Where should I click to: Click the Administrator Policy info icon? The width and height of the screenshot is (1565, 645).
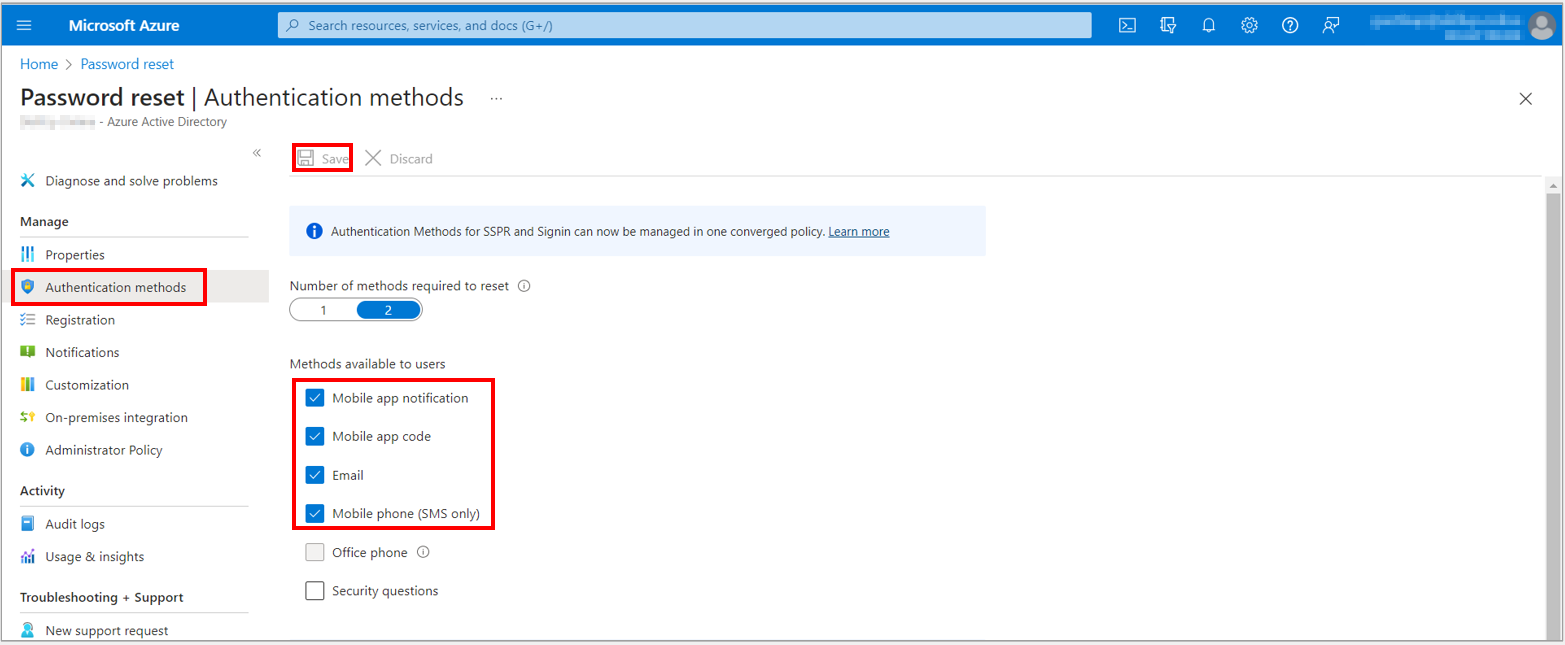click(x=28, y=450)
